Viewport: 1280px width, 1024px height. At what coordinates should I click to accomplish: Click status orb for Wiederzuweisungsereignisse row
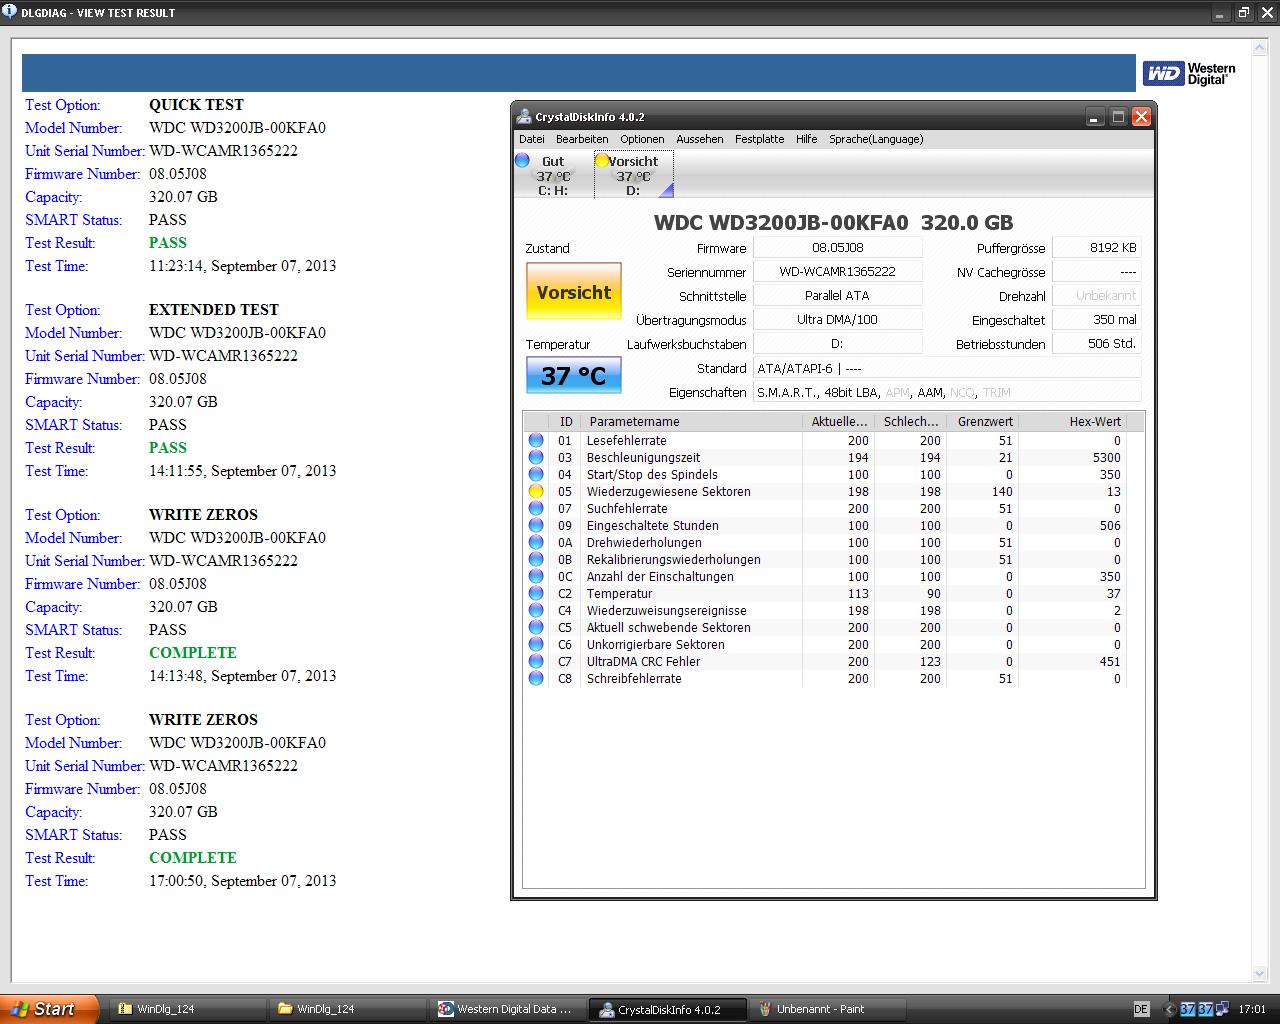[x=536, y=610]
